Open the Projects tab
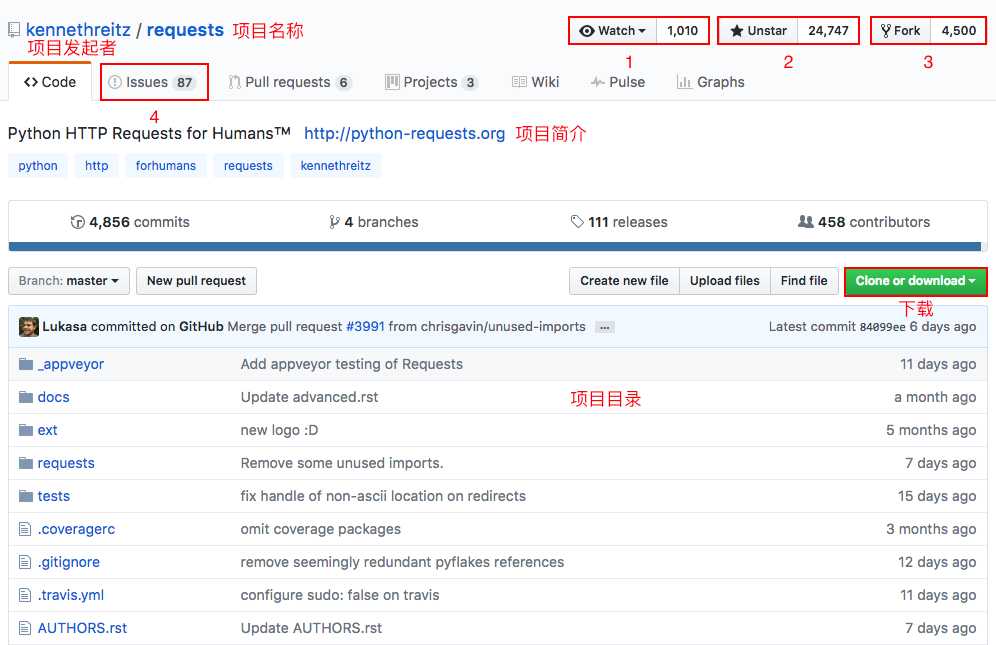The height and width of the screenshot is (645, 996). coord(431,82)
